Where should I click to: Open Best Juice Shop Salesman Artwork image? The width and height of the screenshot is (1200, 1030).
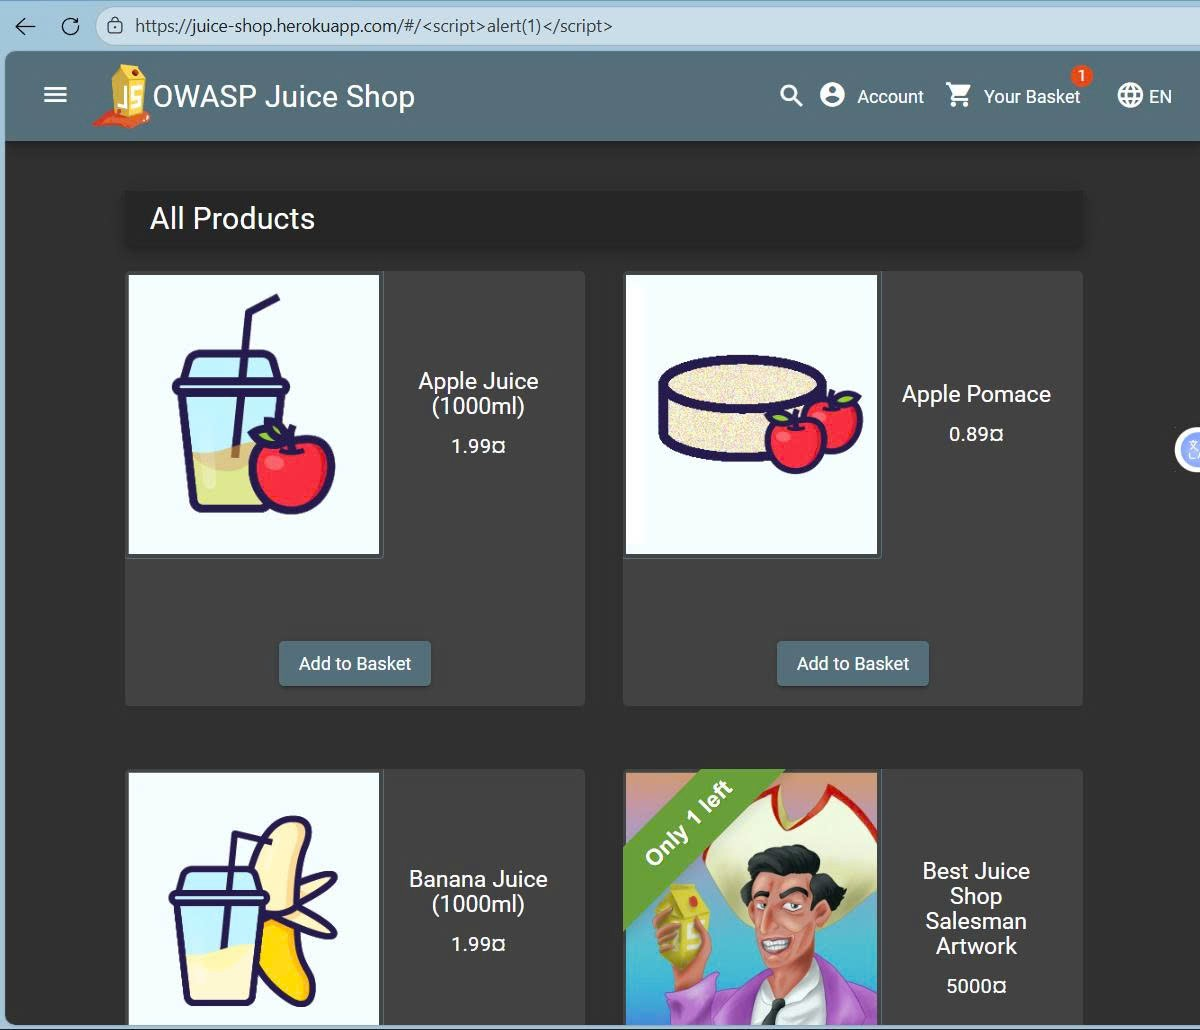coord(751,898)
